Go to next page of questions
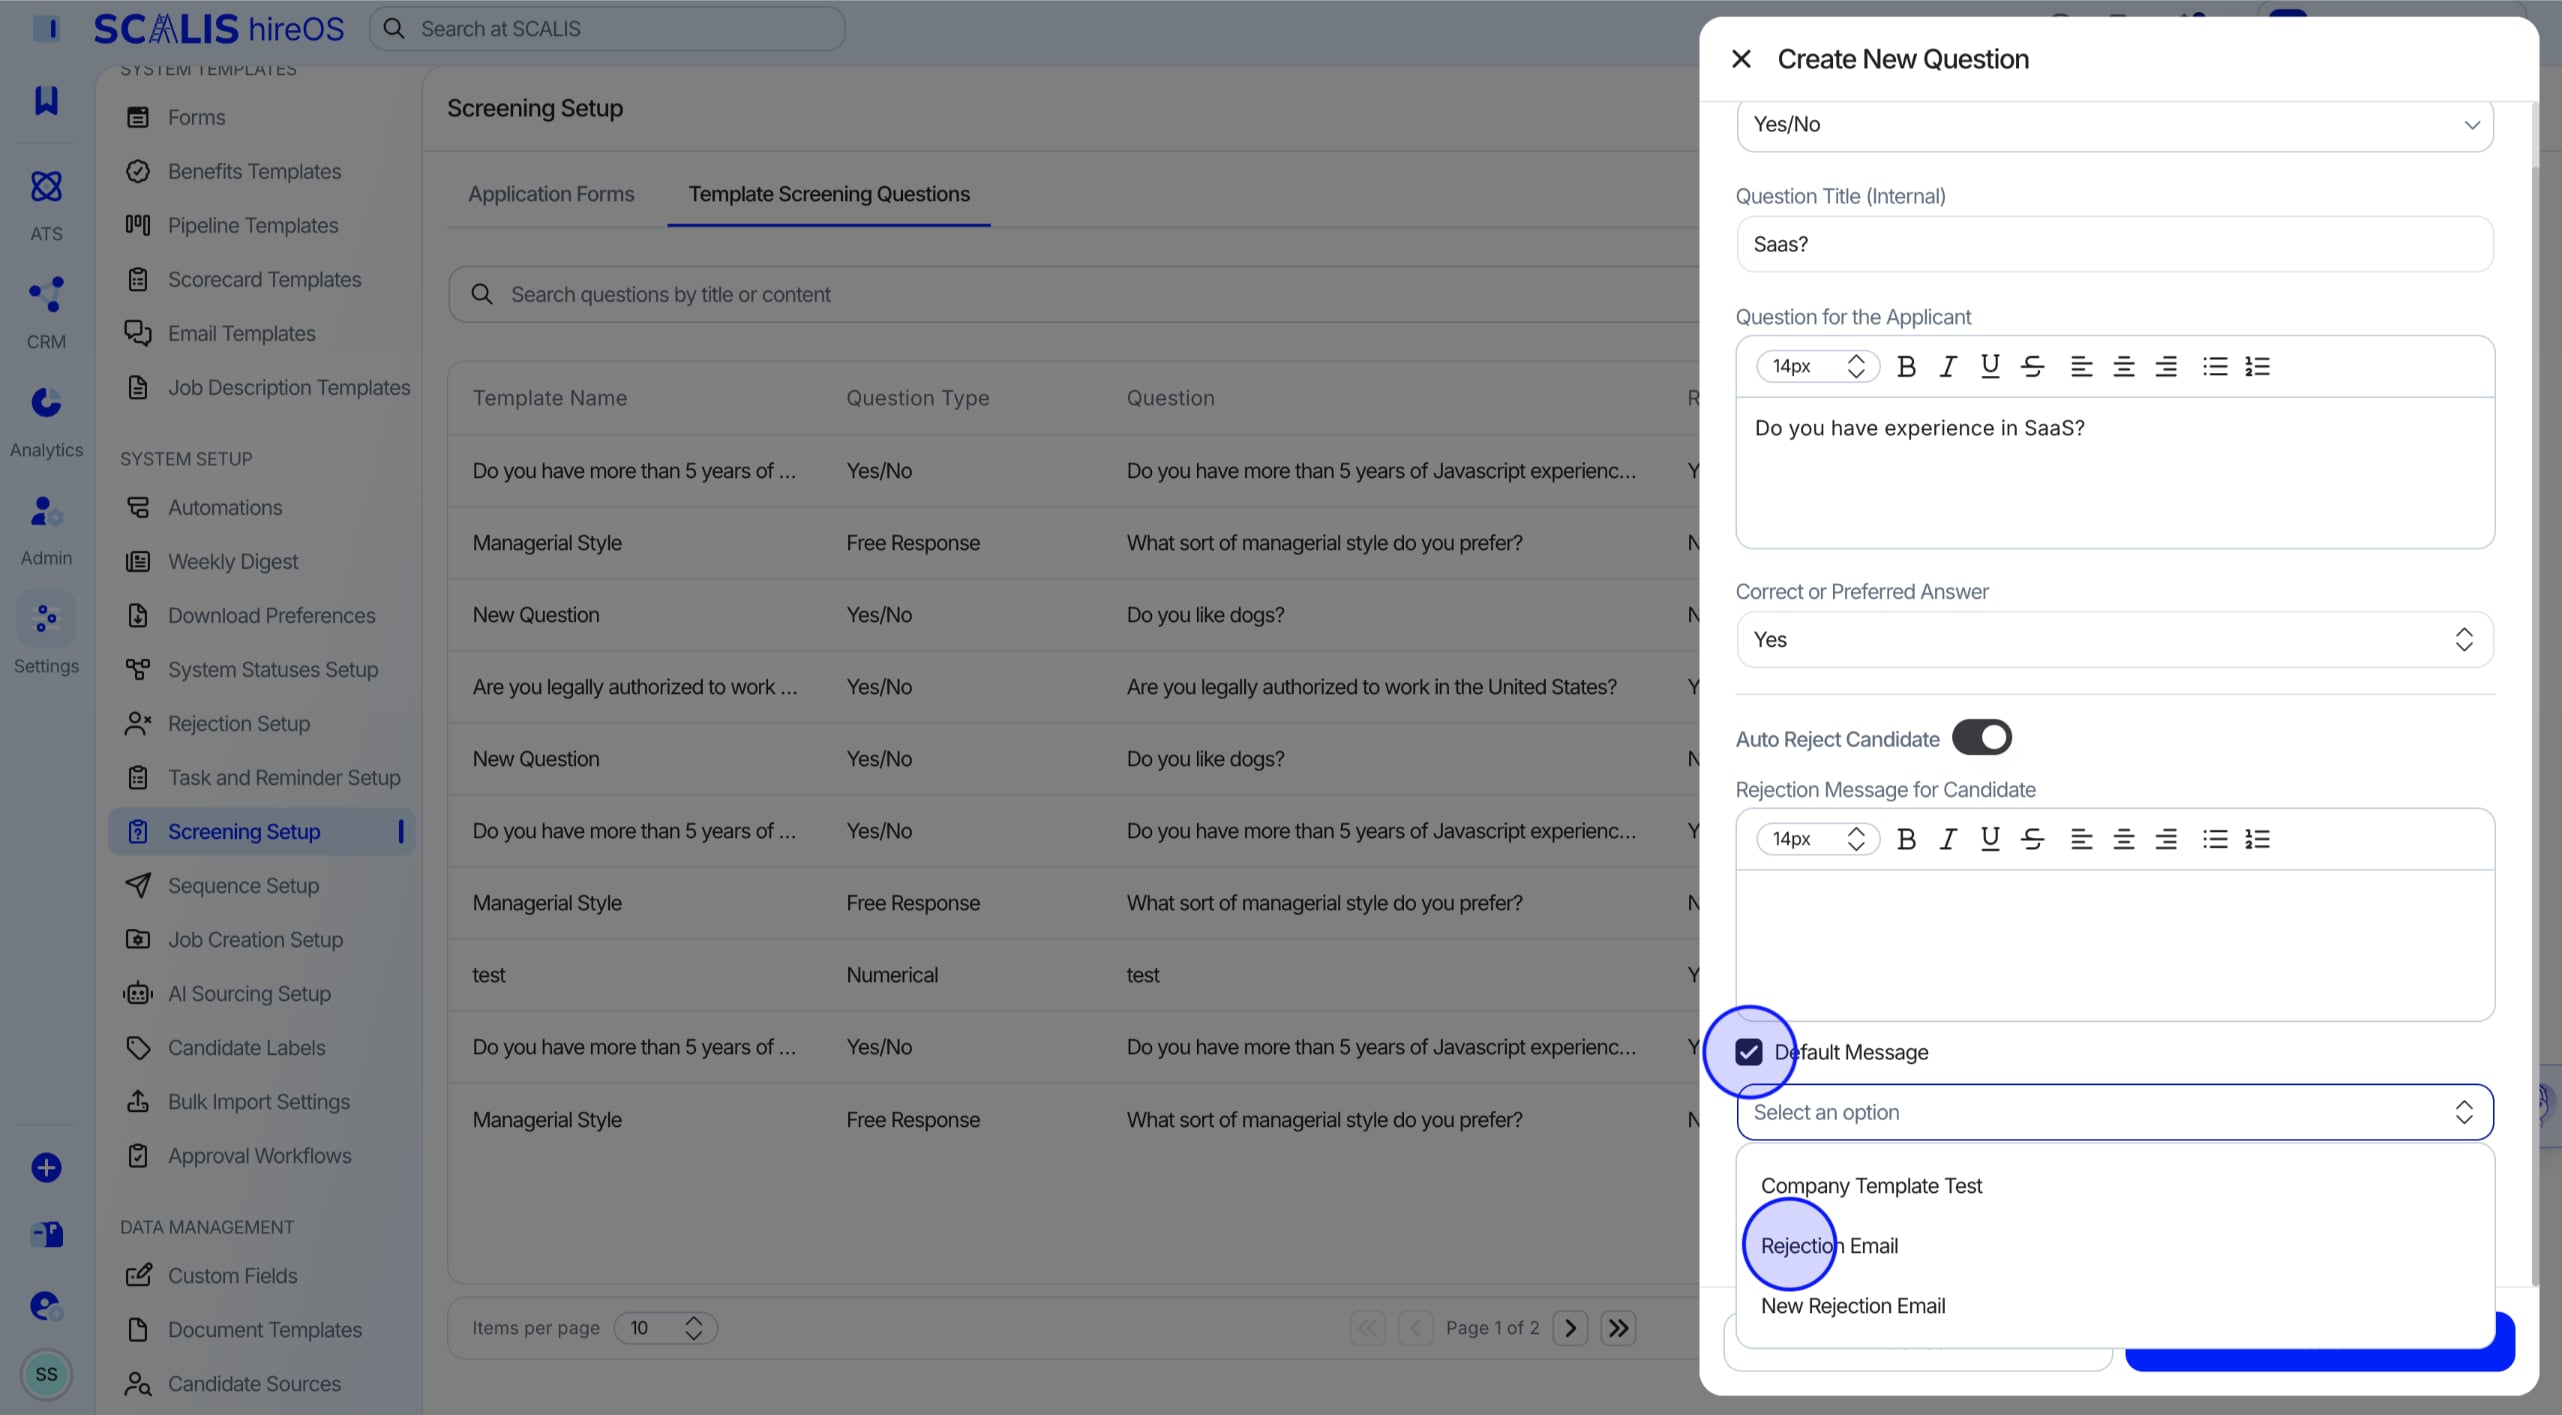Image resolution: width=2562 pixels, height=1415 pixels. [1570, 1328]
